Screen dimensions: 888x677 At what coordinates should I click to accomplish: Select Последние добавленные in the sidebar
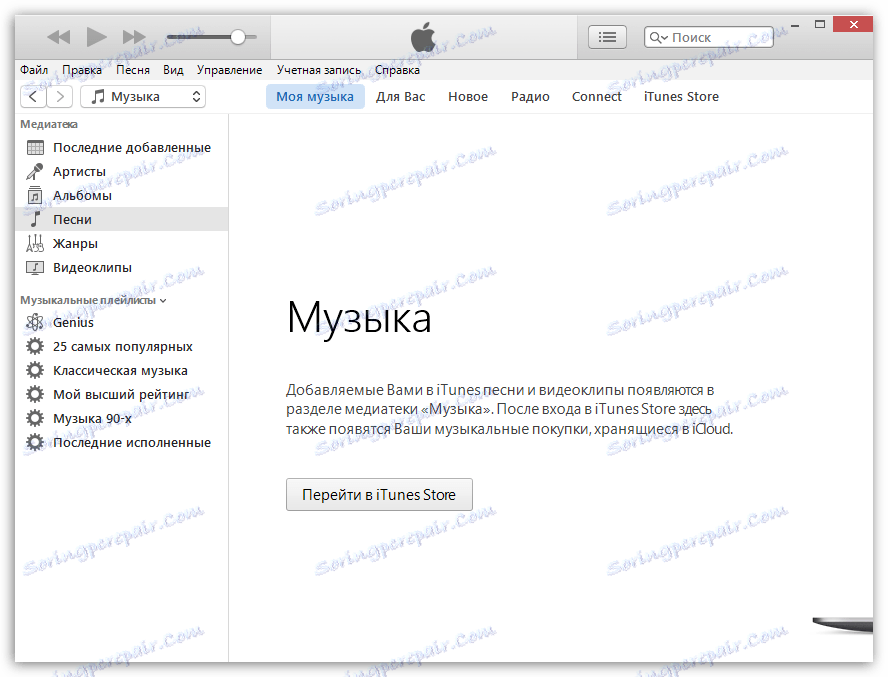(x=122, y=147)
